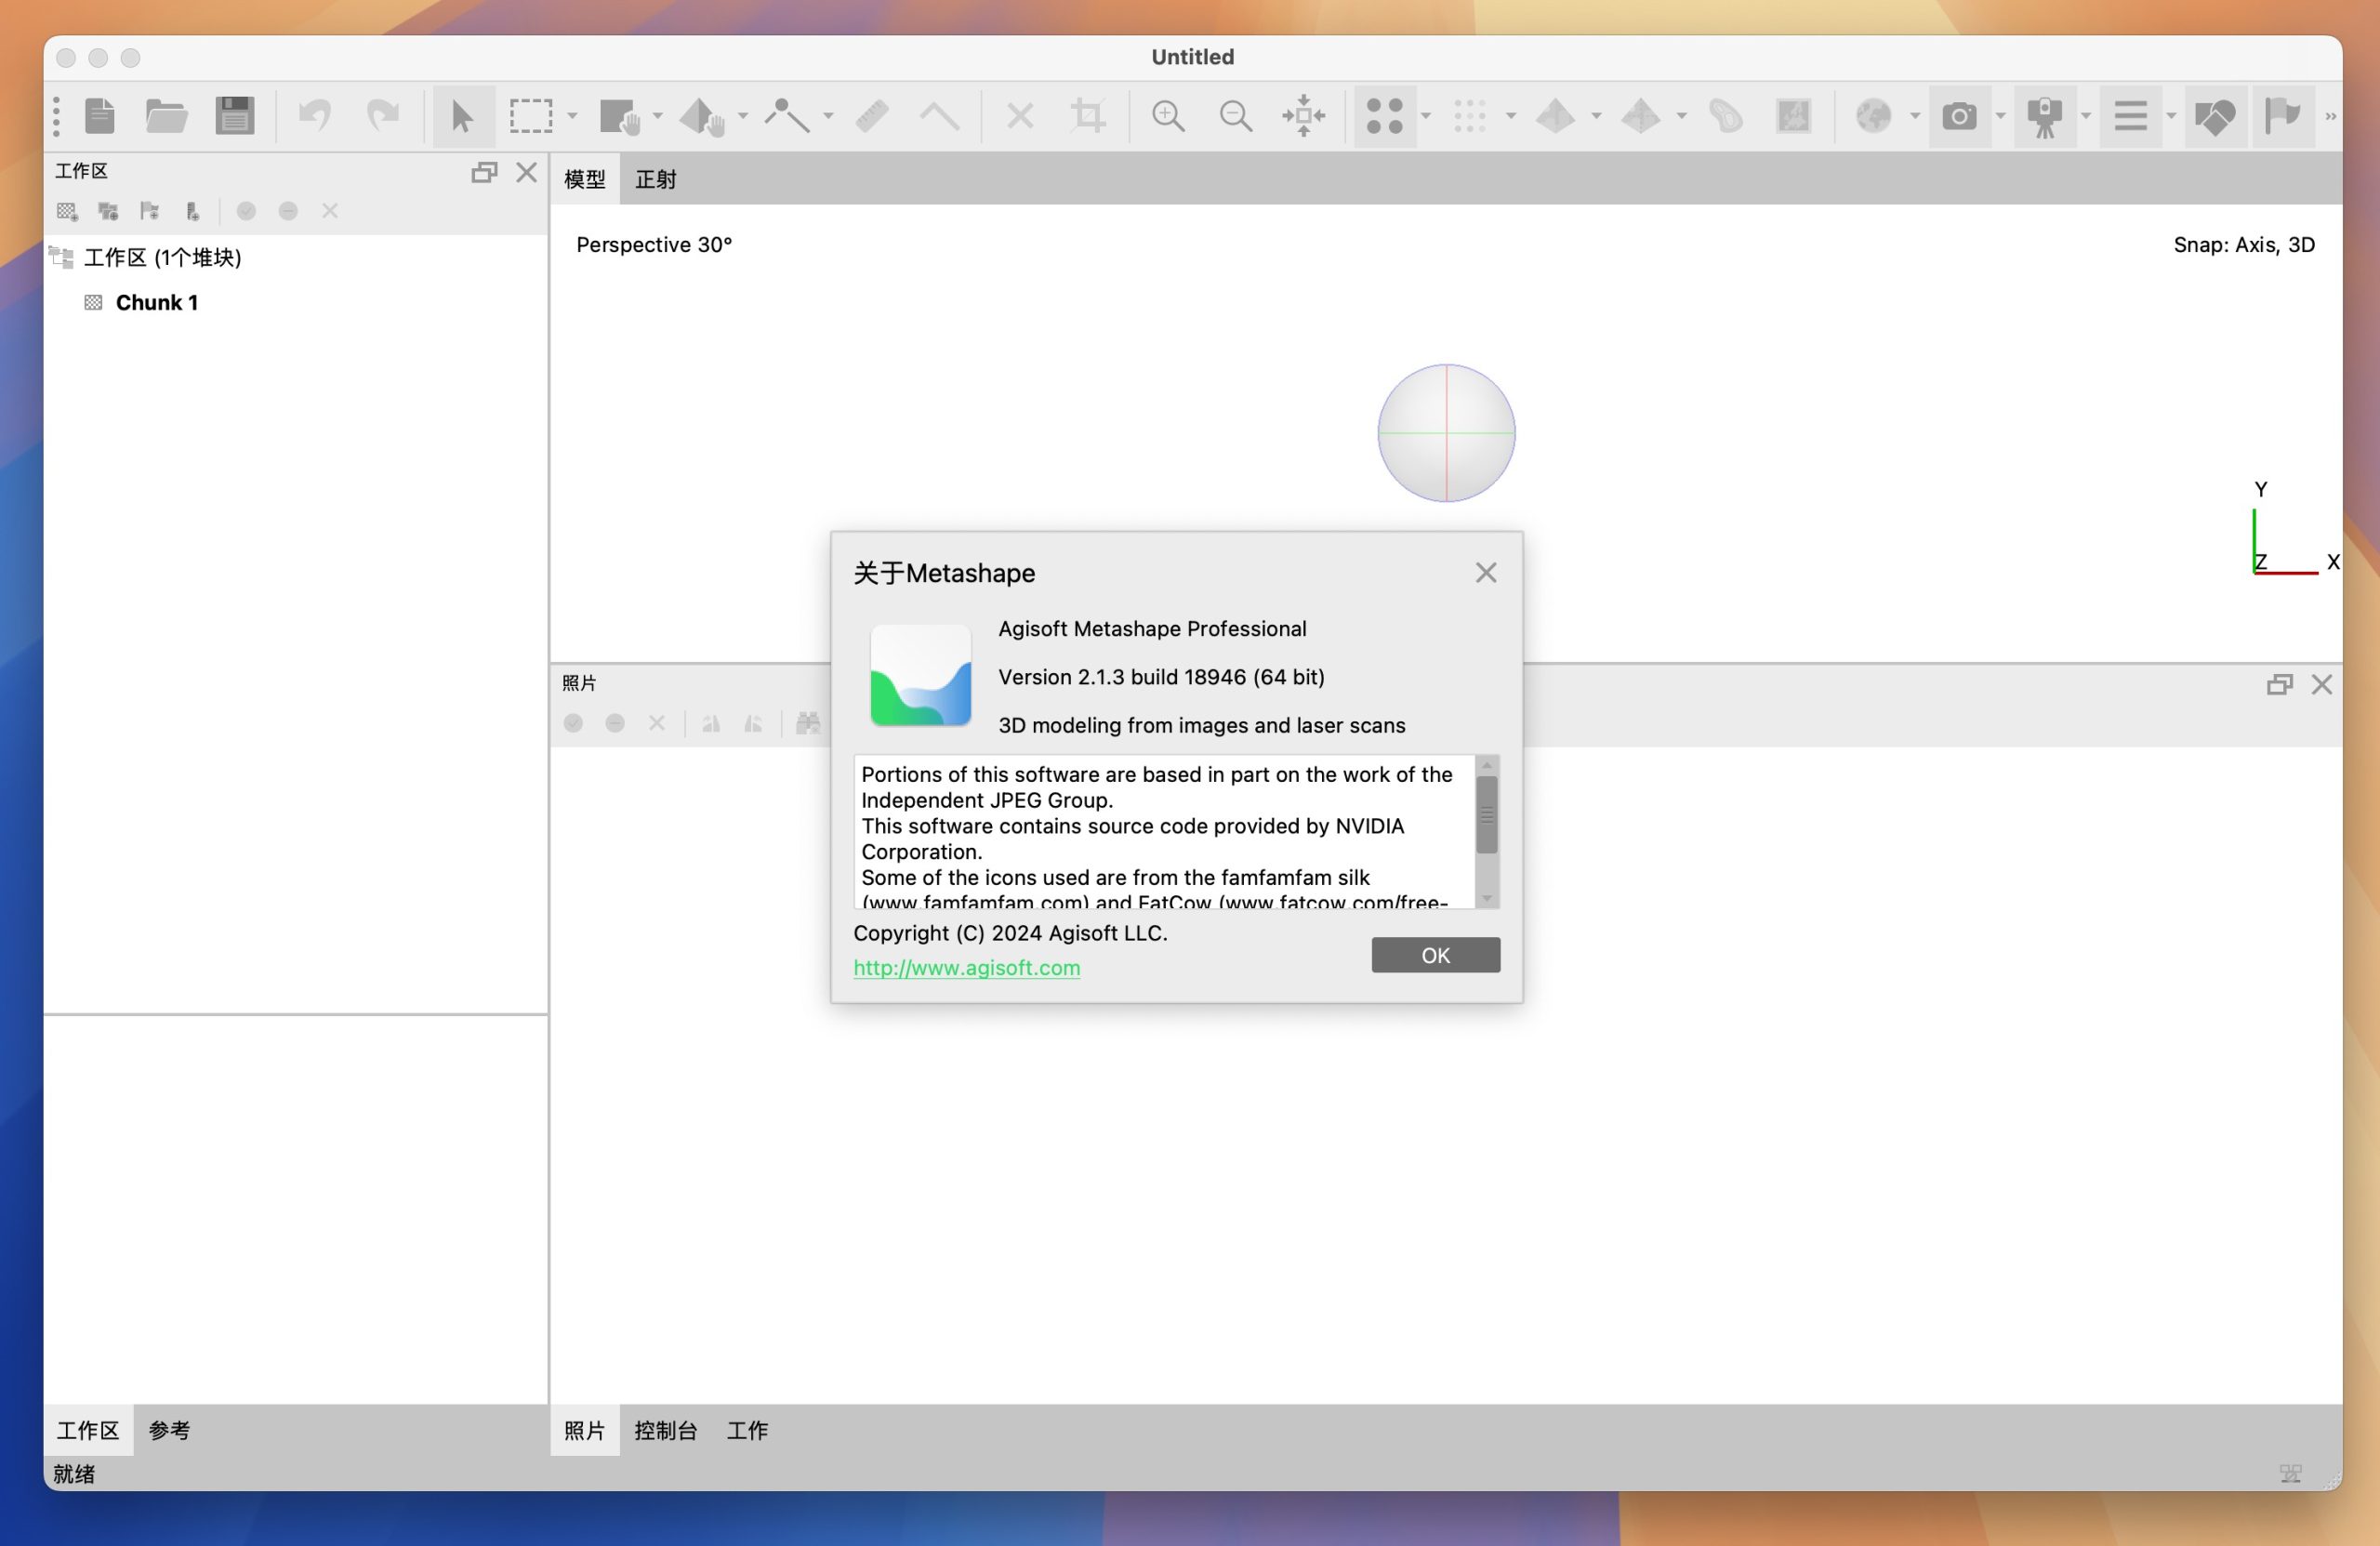2380x1546 pixels.
Task: Reset the view with the arrows-to-center icon
Action: (x=1304, y=116)
